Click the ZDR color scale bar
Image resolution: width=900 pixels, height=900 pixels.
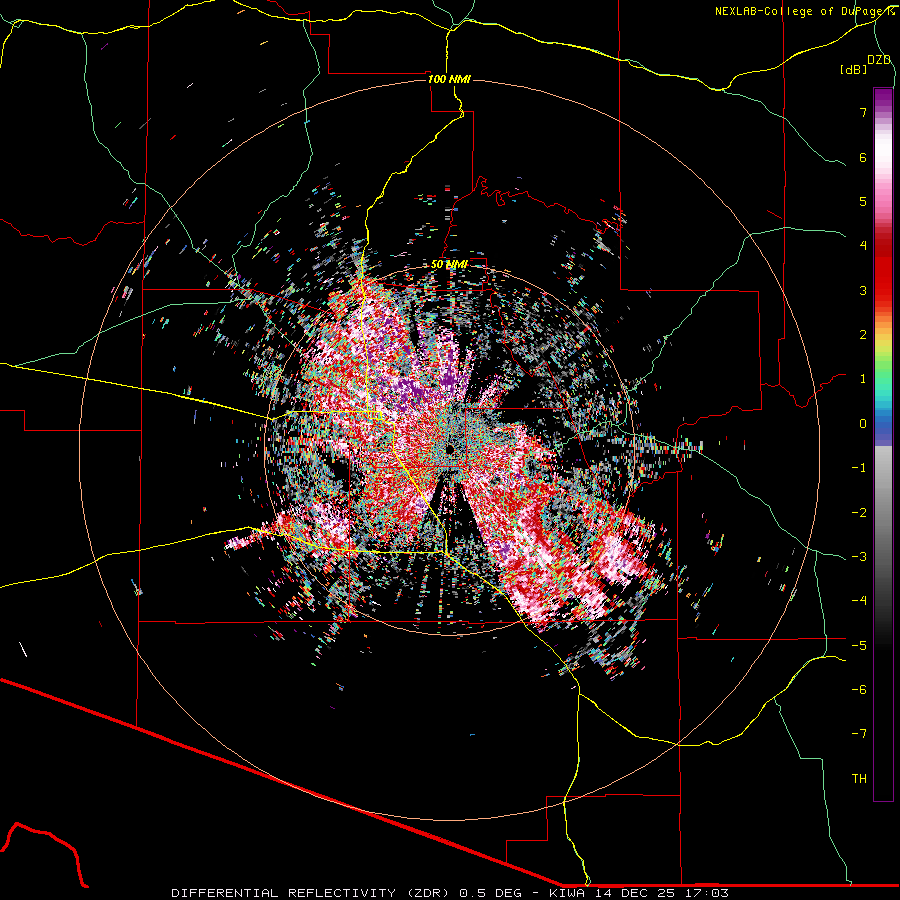[883, 444]
